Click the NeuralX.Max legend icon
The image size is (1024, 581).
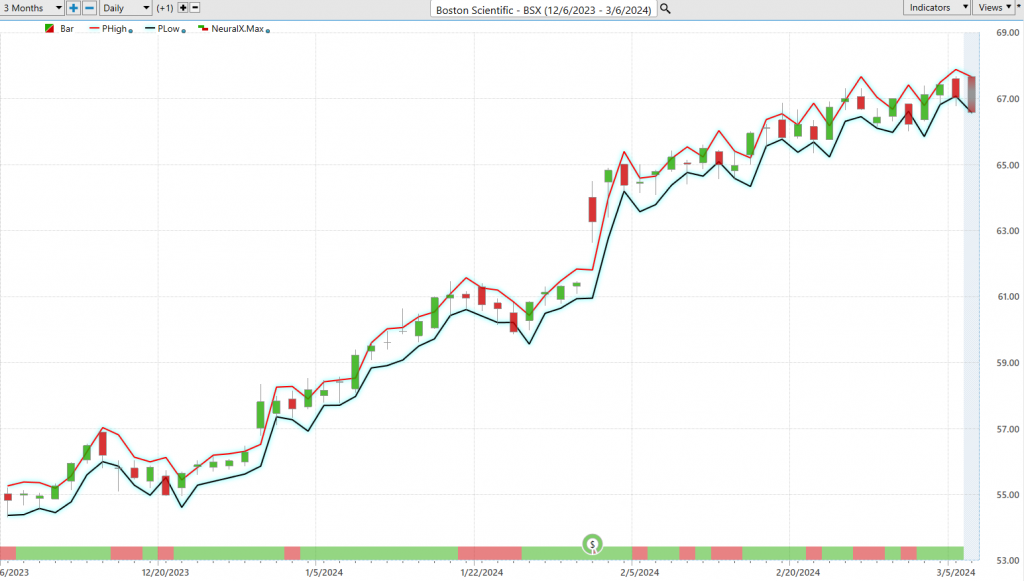coord(203,28)
